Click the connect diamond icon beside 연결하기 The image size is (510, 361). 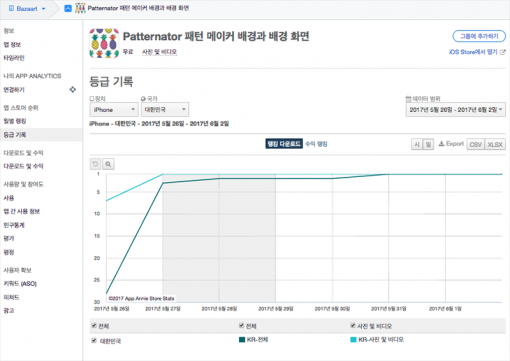tap(73, 89)
